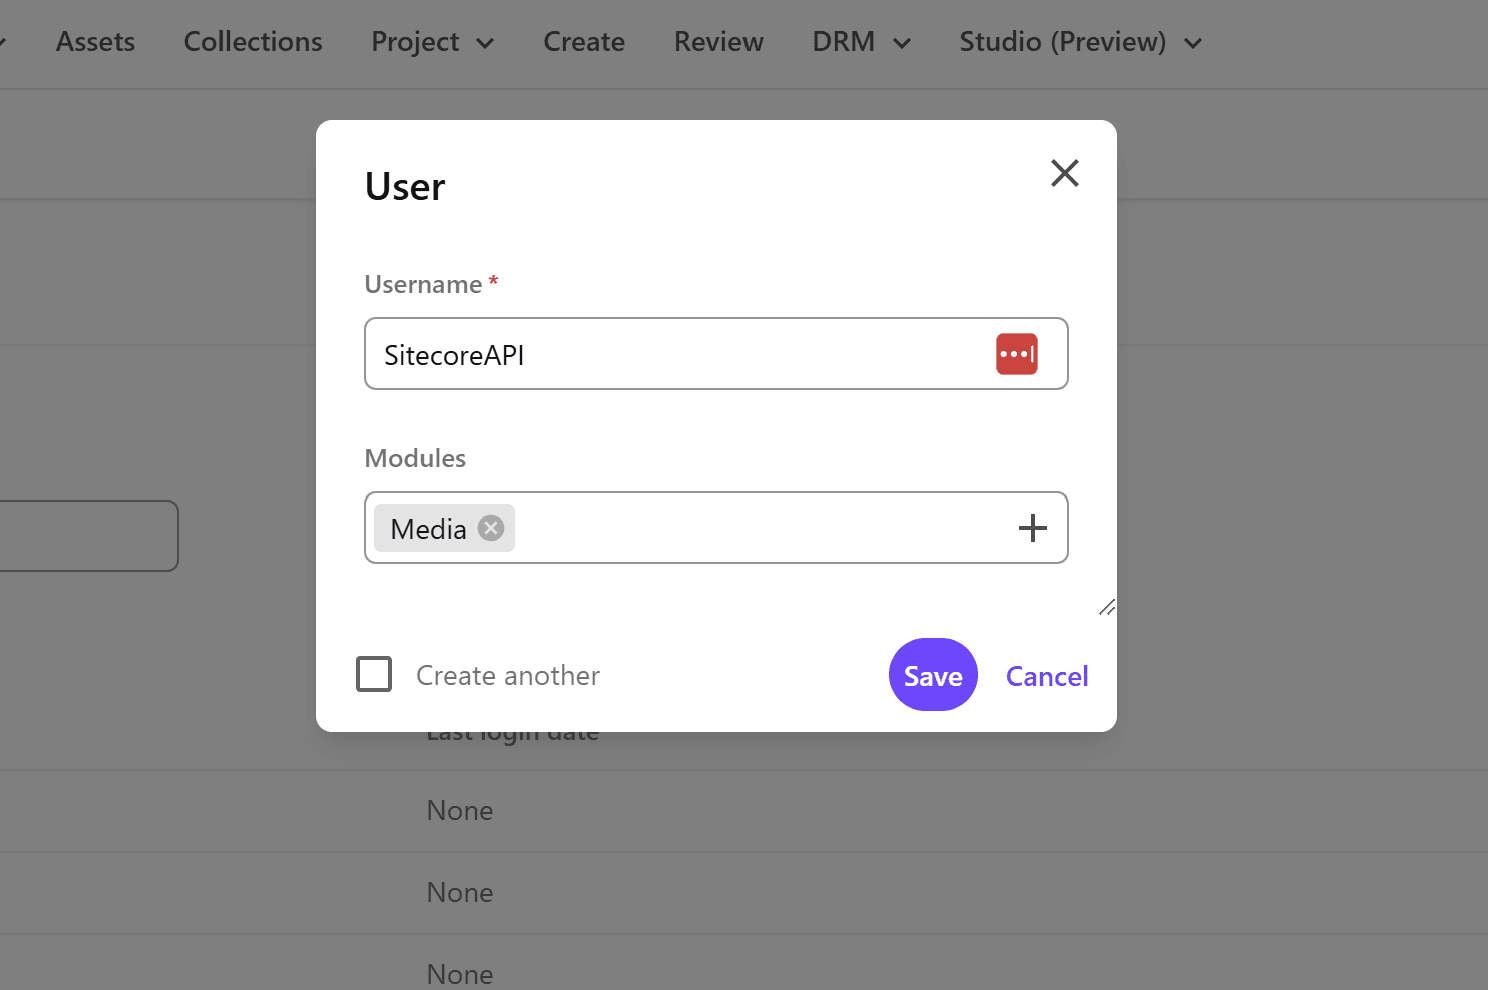Focus the Username text field
The image size is (1488, 990).
[680, 354]
